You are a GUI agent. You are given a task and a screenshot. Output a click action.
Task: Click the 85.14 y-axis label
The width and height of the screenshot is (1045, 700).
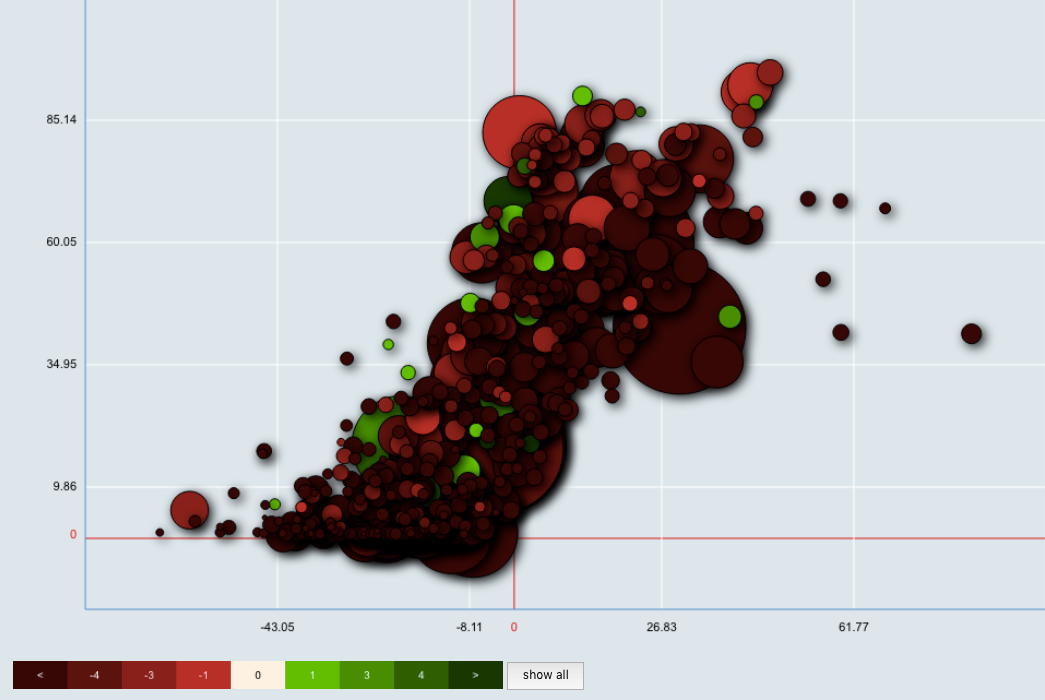click(x=61, y=120)
